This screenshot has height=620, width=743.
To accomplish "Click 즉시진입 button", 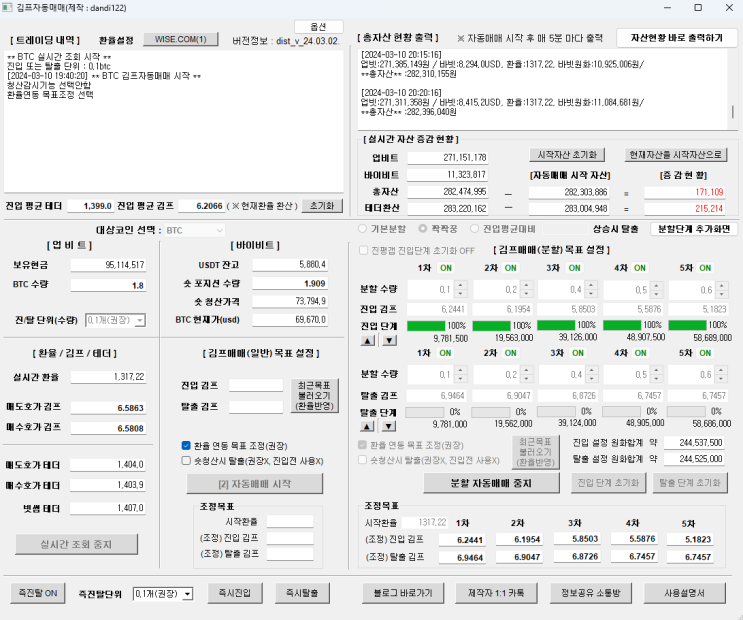I will click(x=235, y=593).
